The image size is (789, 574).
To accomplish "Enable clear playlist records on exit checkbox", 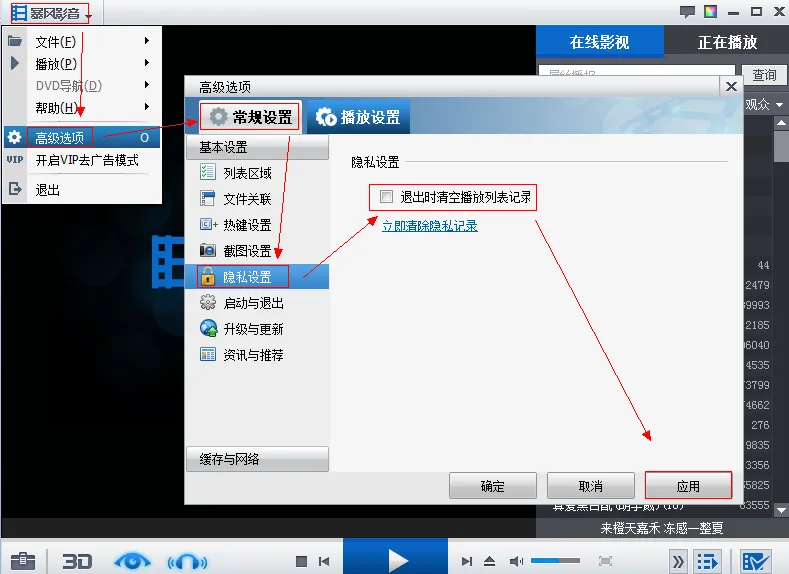I will point(386,196).
